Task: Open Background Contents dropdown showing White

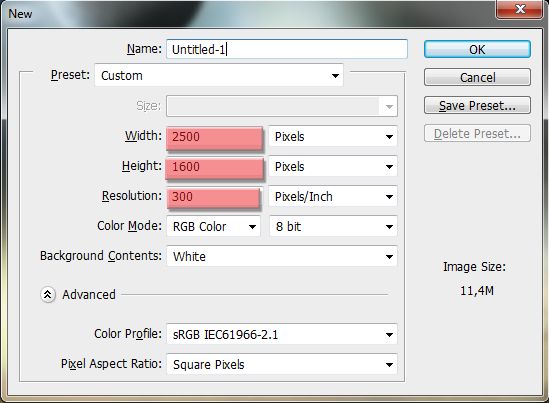Action: [282, 256]
